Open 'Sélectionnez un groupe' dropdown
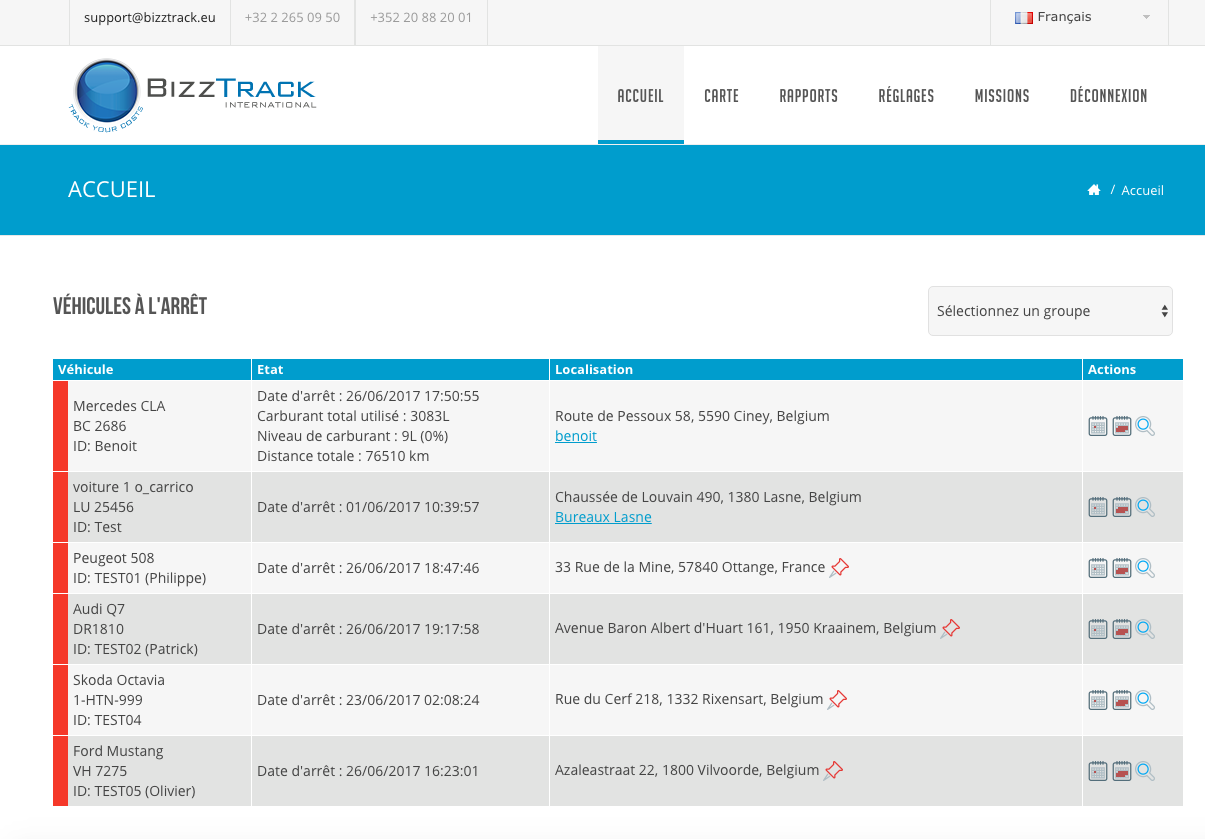The width and height of the screenshot is (1205, 839). [x=1050, y=311]
